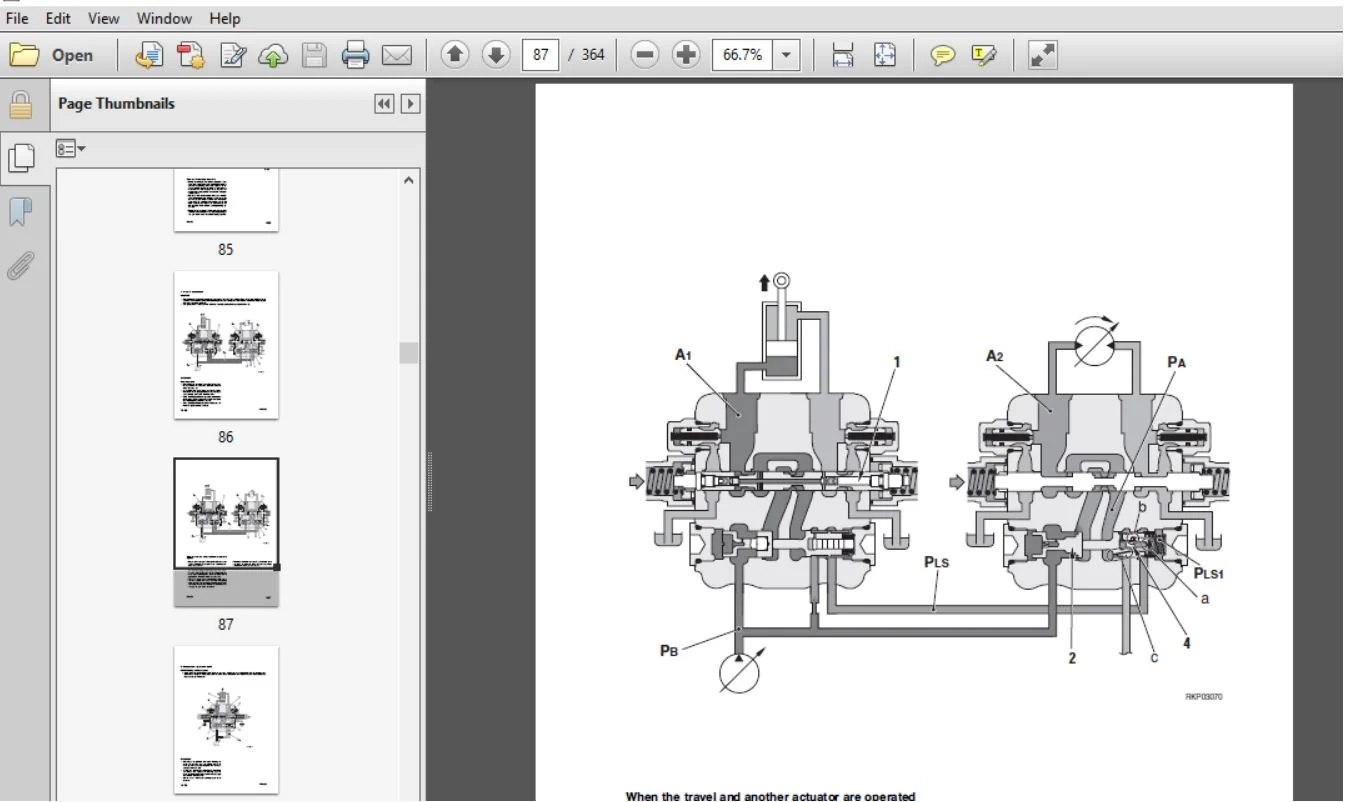This screenshot has width=1348, height=802.
Task: Click the Page Thumbnails panel title
Action: click(x=116, y=104)
